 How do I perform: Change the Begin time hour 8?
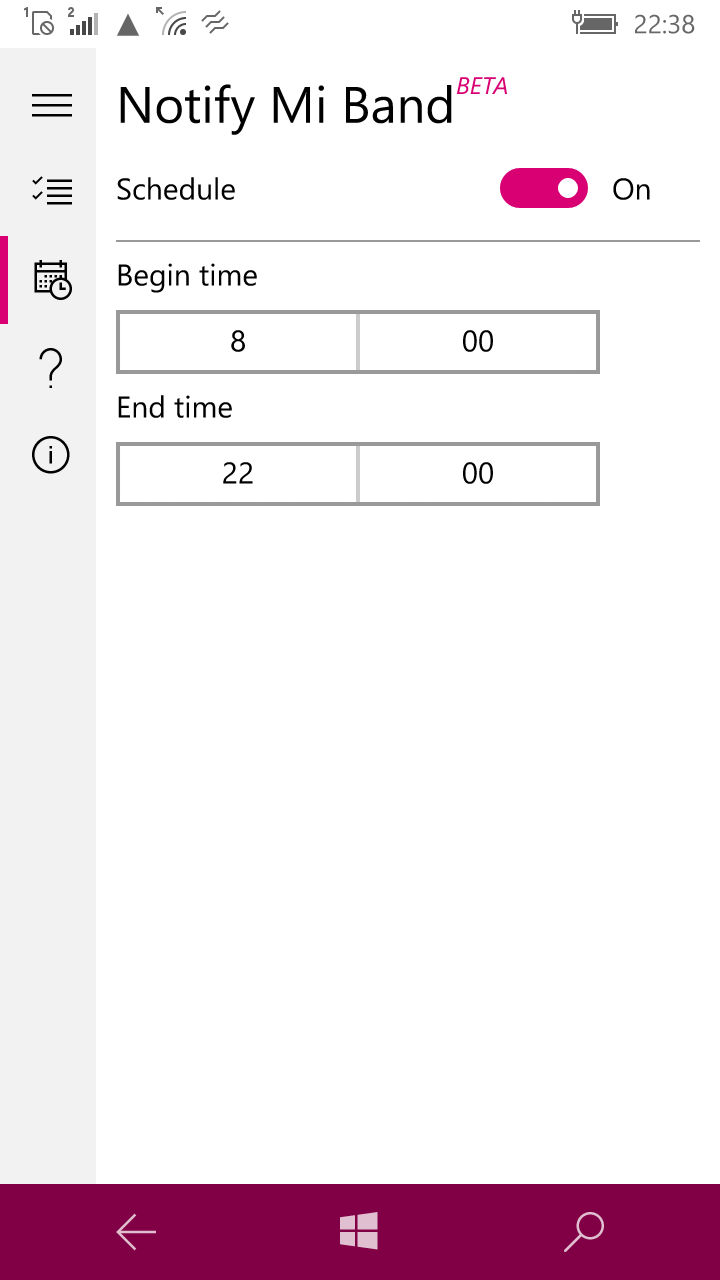(x=238, y=342)
